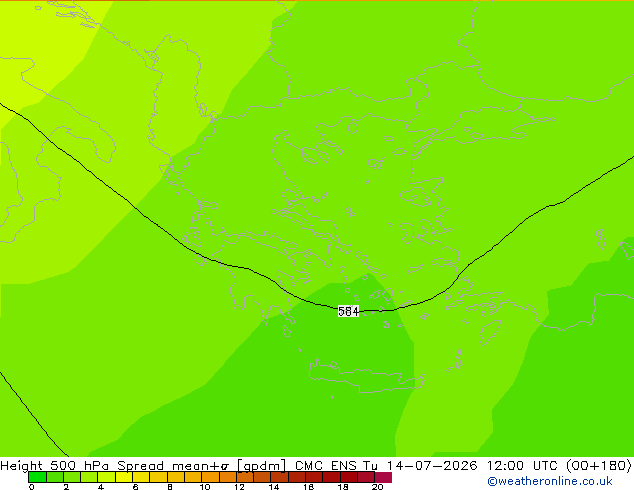Pick the pure yellow legend swatch
Screen dimensions: 634x490
tap(124, 477)
